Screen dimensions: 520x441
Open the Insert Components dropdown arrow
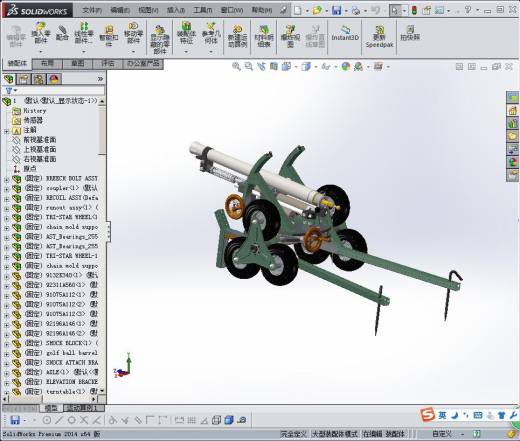tap(41, 52)
